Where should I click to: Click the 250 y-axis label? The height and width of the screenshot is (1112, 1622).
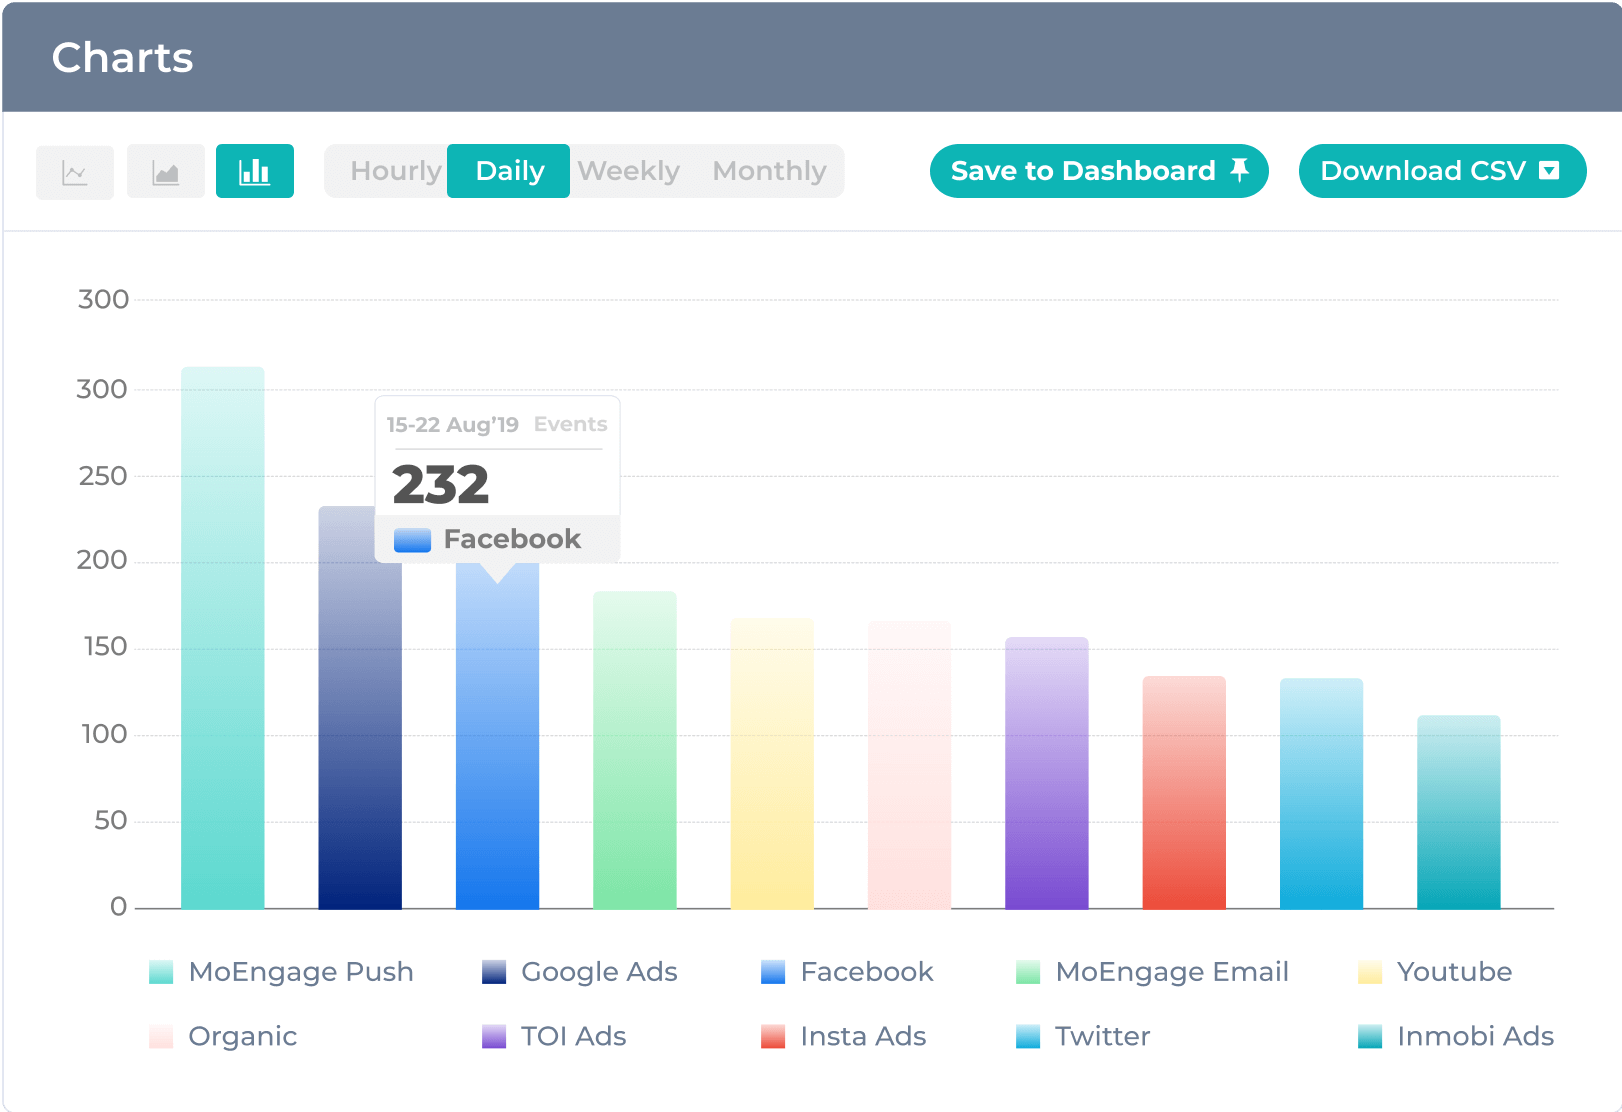(x=104, y=476)
